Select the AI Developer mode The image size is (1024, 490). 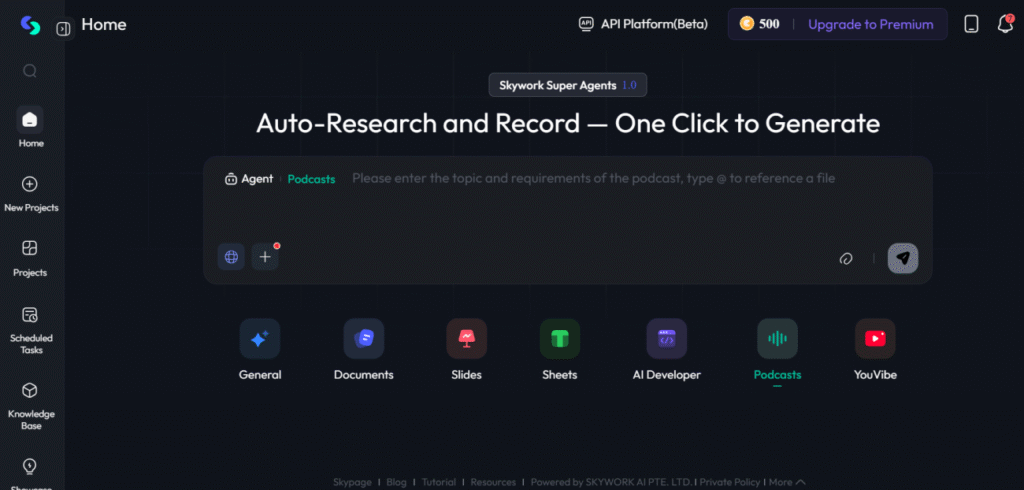point(666,349)
